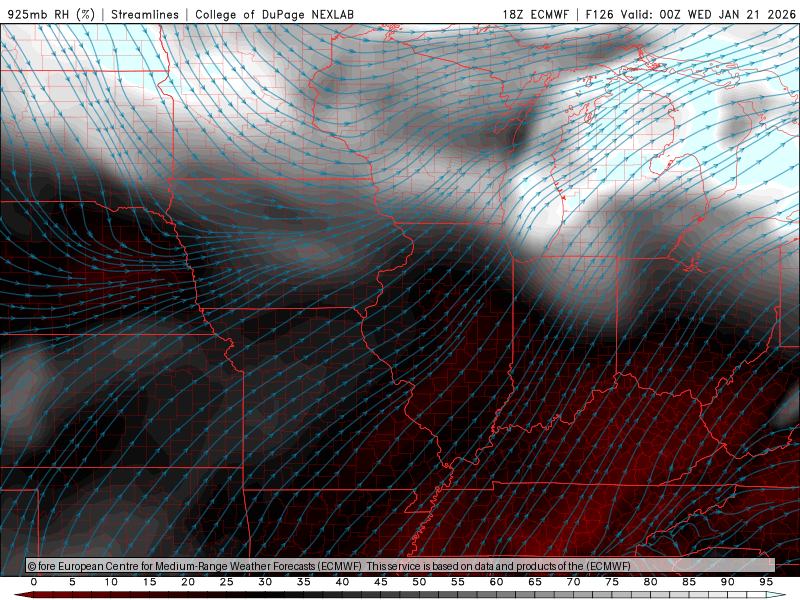The height and width of the screenshot is (600, 800).
Task: Click the '70' value on the color scale
Action: [573, 582]
